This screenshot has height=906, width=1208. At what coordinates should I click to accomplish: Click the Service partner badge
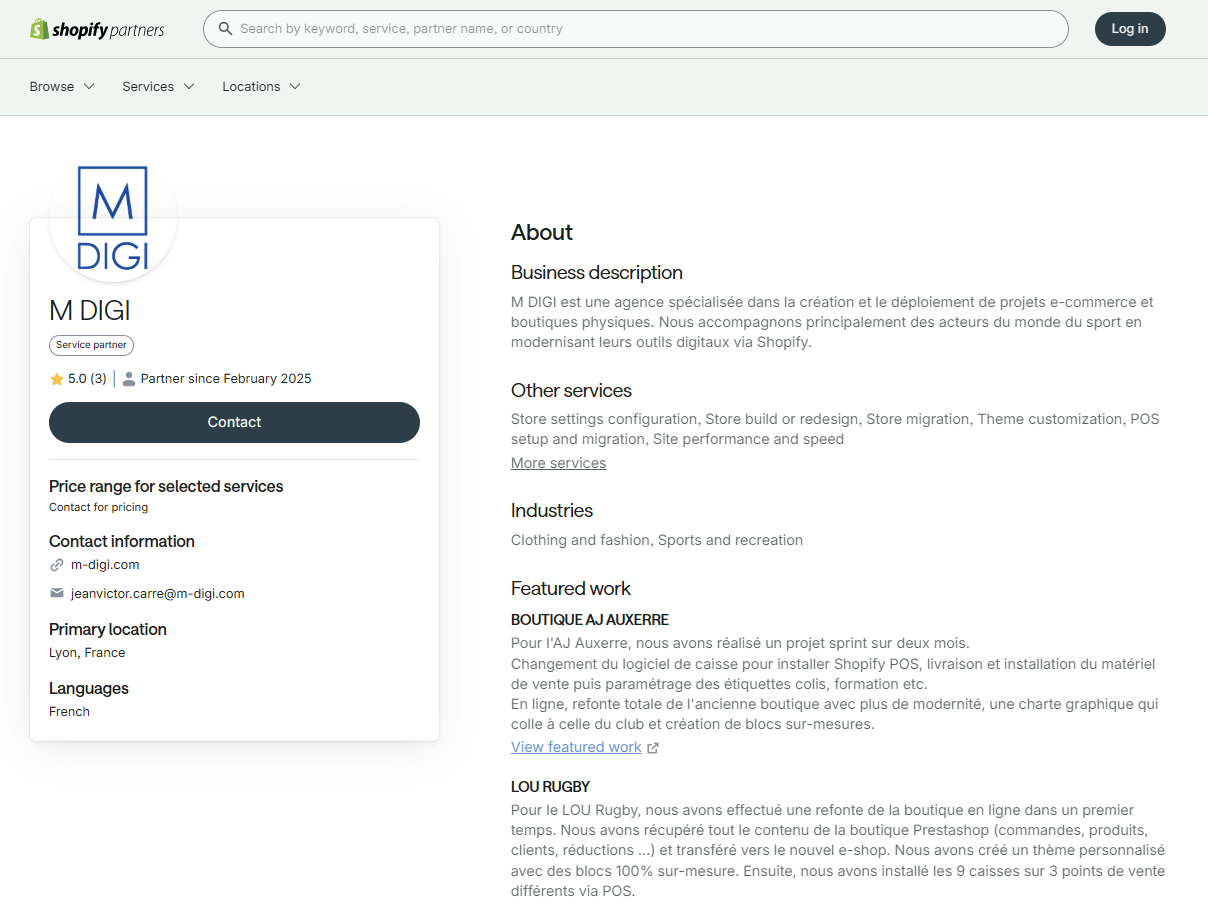point(91,345)
